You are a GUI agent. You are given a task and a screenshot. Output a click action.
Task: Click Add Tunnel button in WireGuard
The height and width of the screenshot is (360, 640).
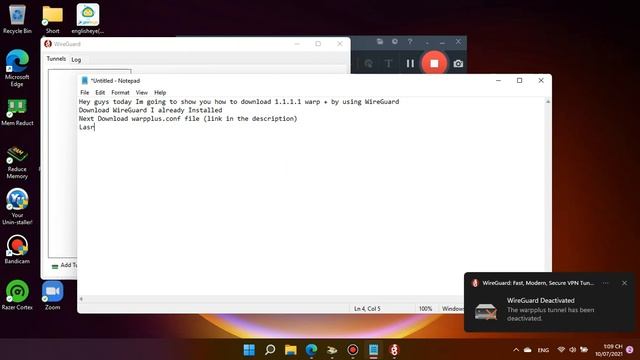click(x=65, y=265)
